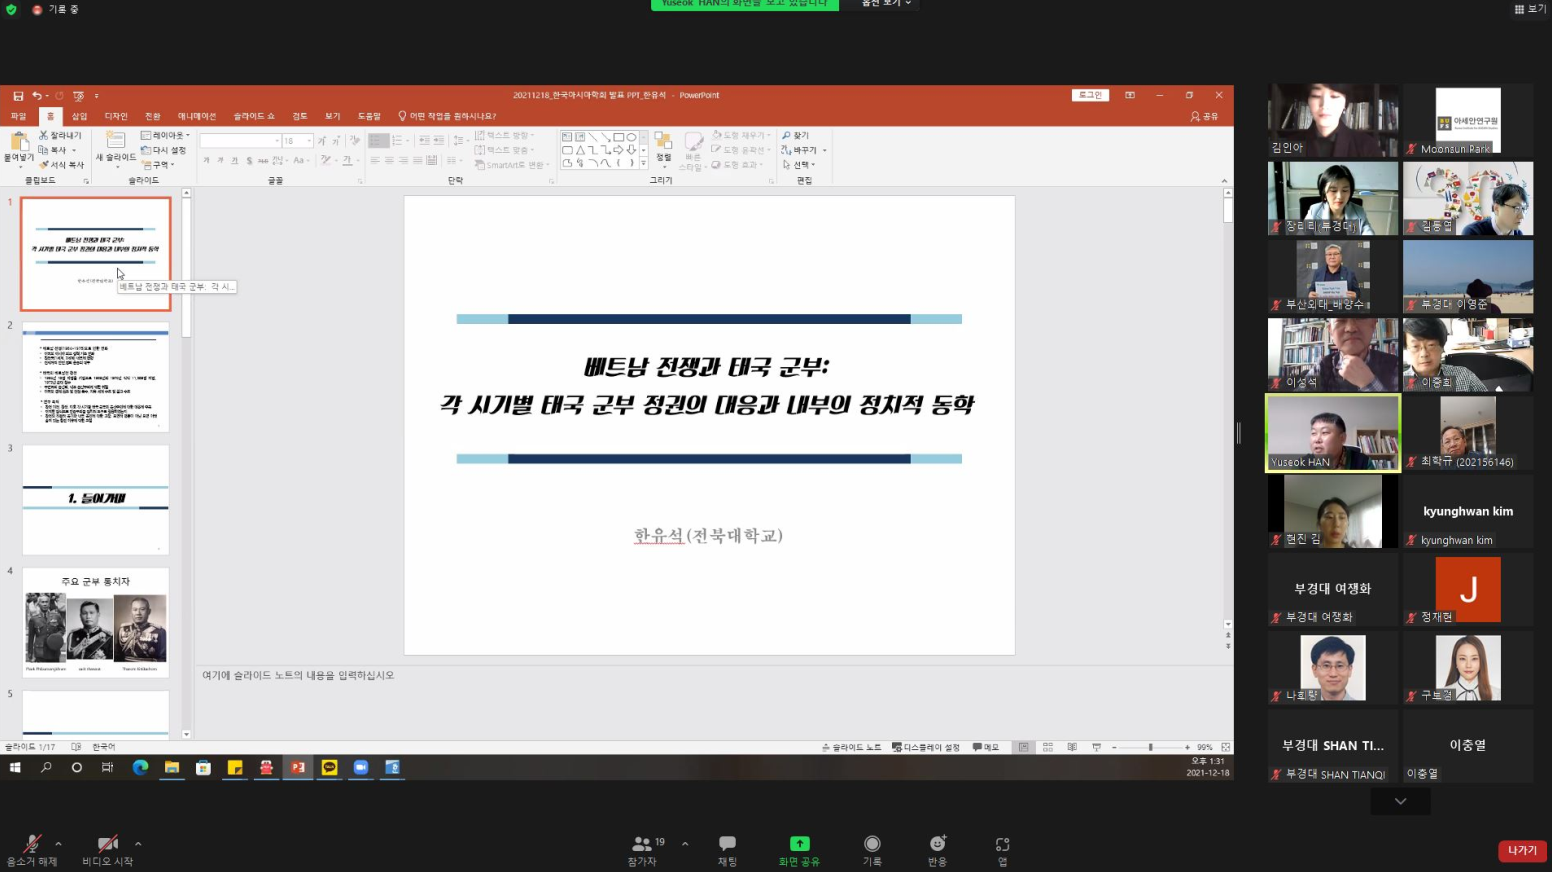Click the green encryption shield icon
Image resolution: width=1552 pixels, height=872 pixels.
click(x=11, y=9)
